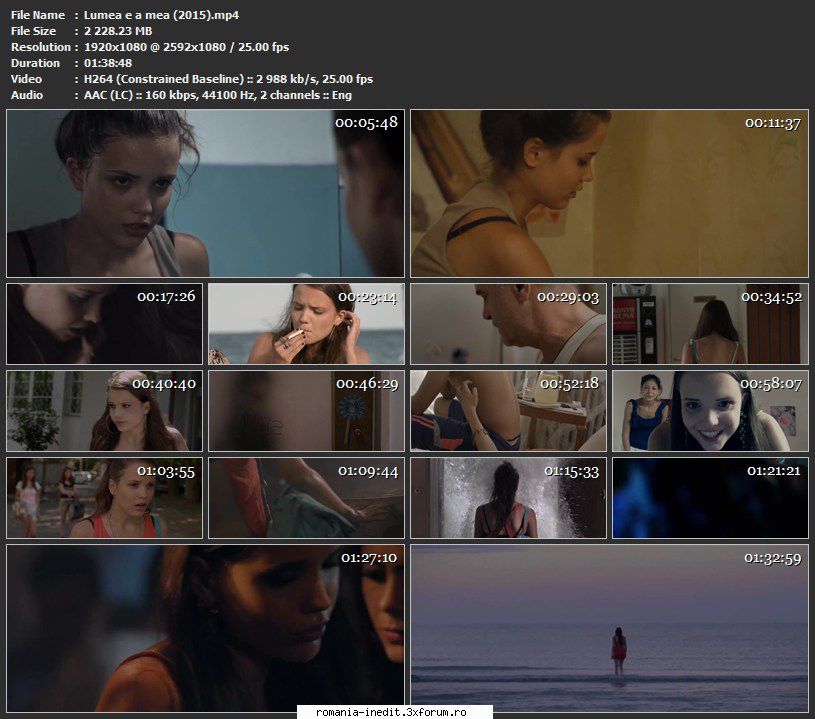Select the frame stamped 00:40:40
815x719 pixels.
[104, 411]
